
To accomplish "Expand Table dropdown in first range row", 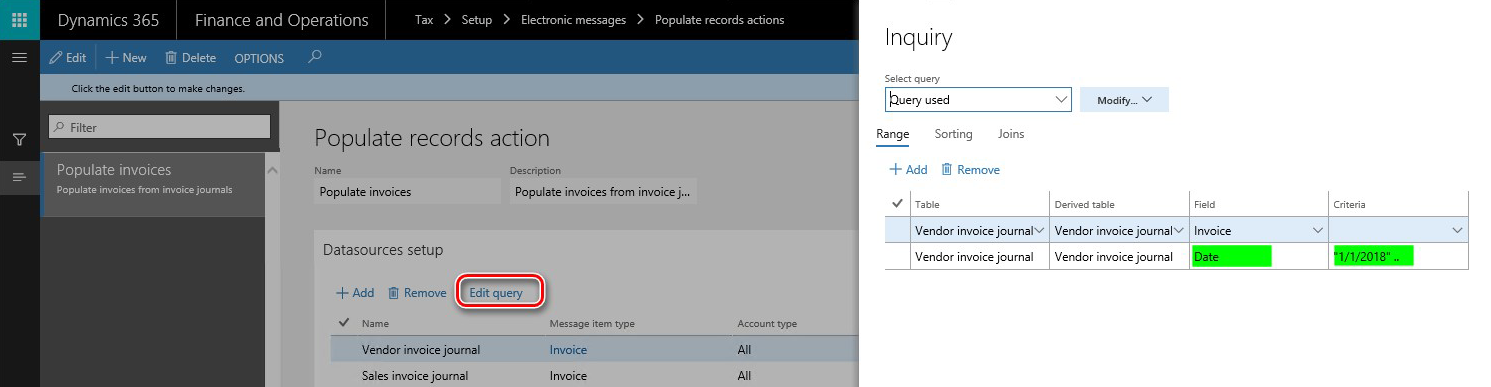I will click(x=1040, y=231).
